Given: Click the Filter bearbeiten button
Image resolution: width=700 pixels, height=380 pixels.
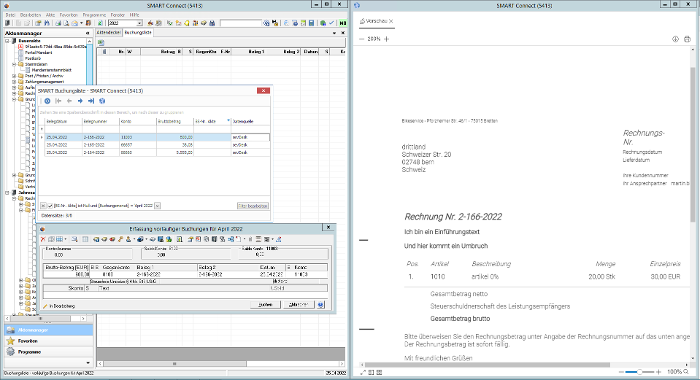Looking at the screenshot, I should point(253,206).
